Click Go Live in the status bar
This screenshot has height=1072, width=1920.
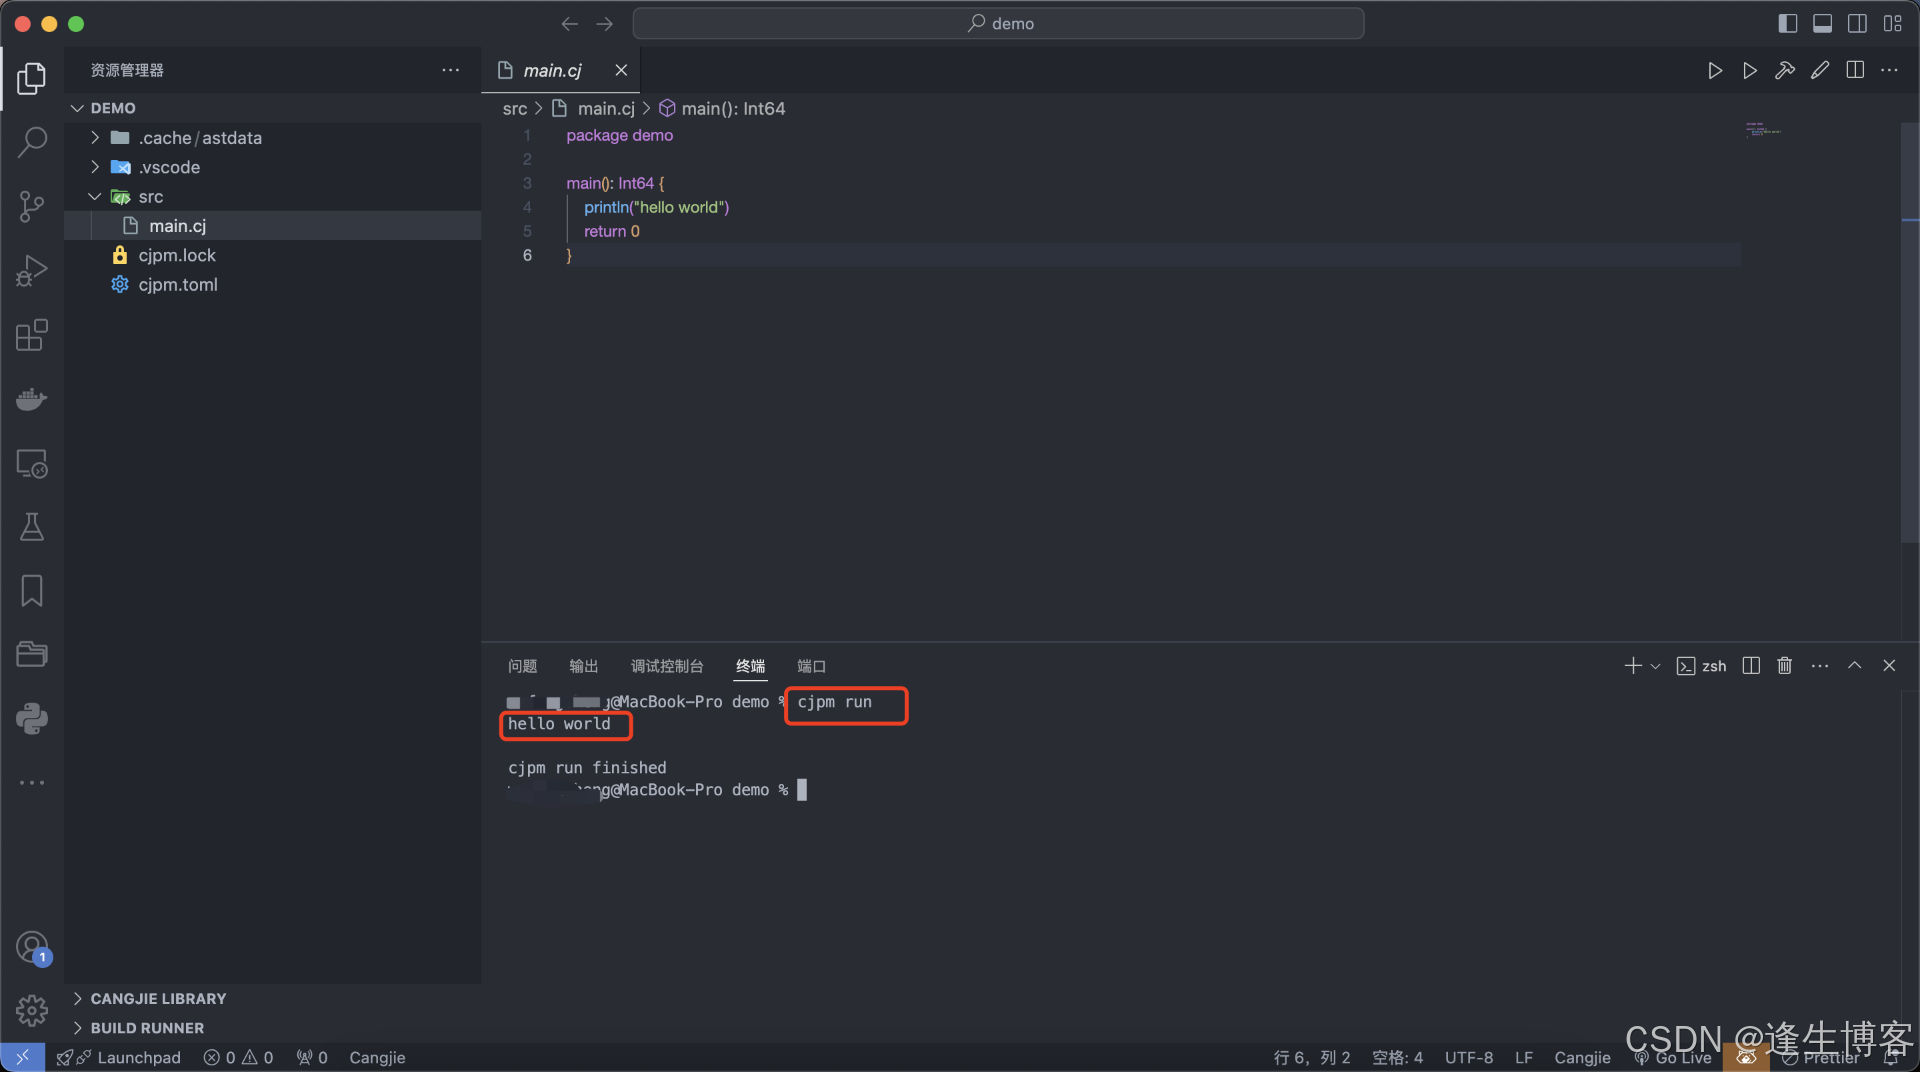coord(1673,1058)
